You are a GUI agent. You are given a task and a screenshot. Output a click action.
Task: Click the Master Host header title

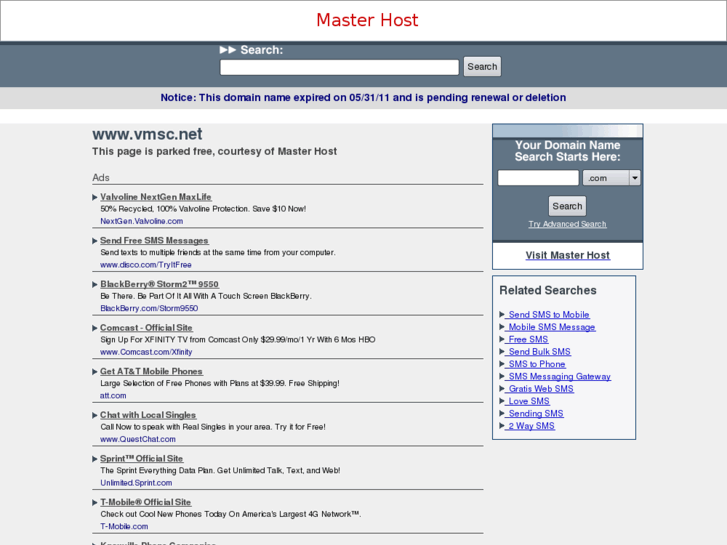pos(367,20)
